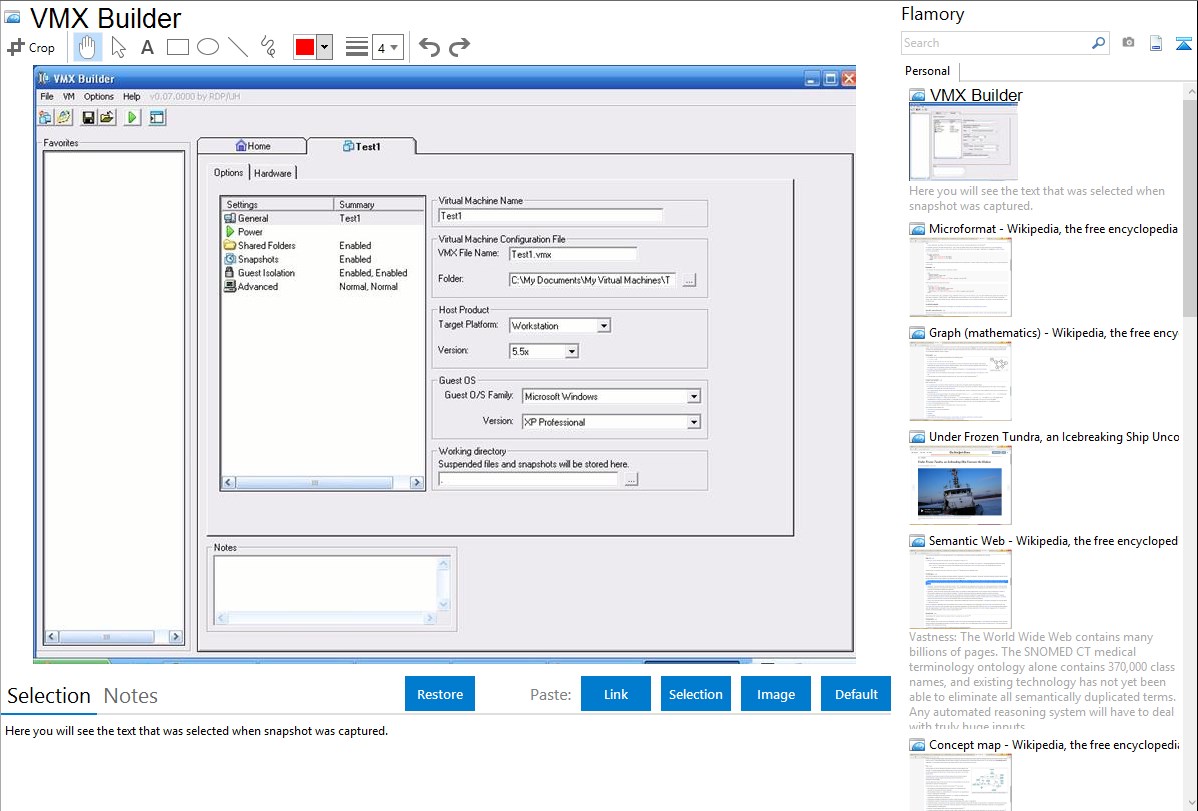Switch to the Notes tab

pos(131,696)
